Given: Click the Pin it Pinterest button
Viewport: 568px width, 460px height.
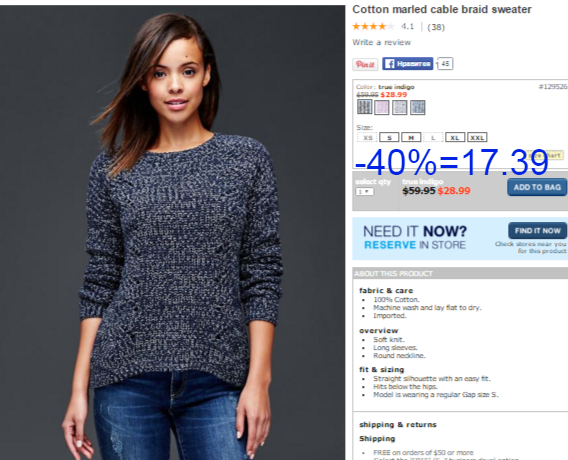Looking at the screenshot, I should point(365,64).
